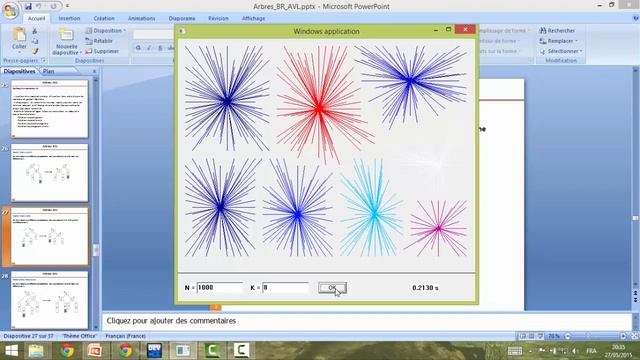Open the Disposition dropdown
Image resolution: width=640 pixels, height=360 pixels.
pyautogui.click(x=105, y=31)
